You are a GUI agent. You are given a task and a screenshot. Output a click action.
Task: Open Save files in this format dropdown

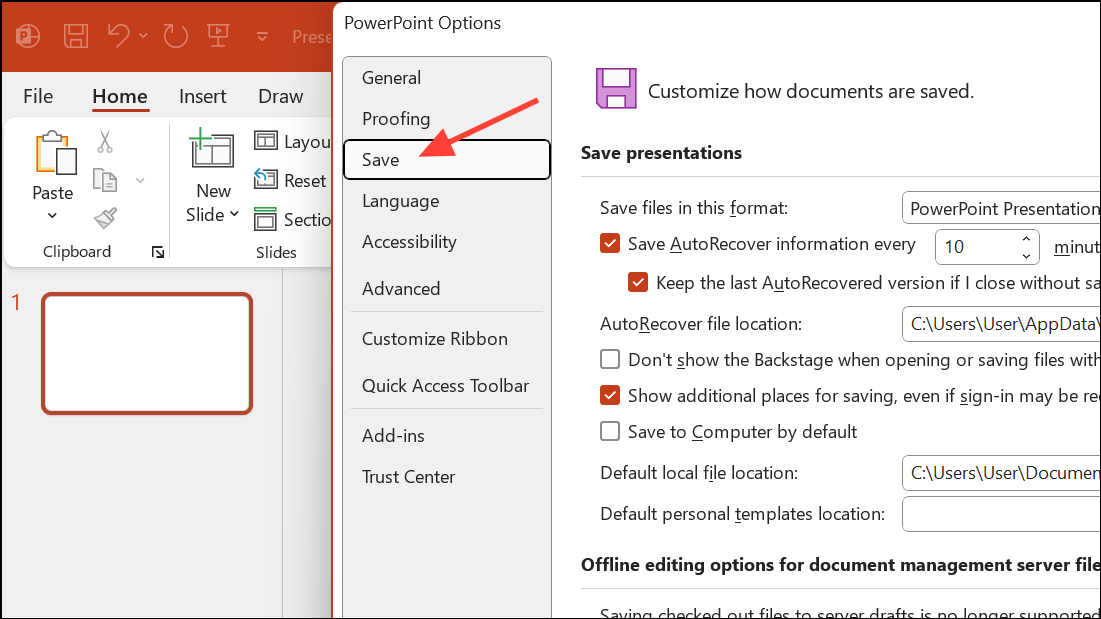pyautogui.click(x=1000, y=209)
